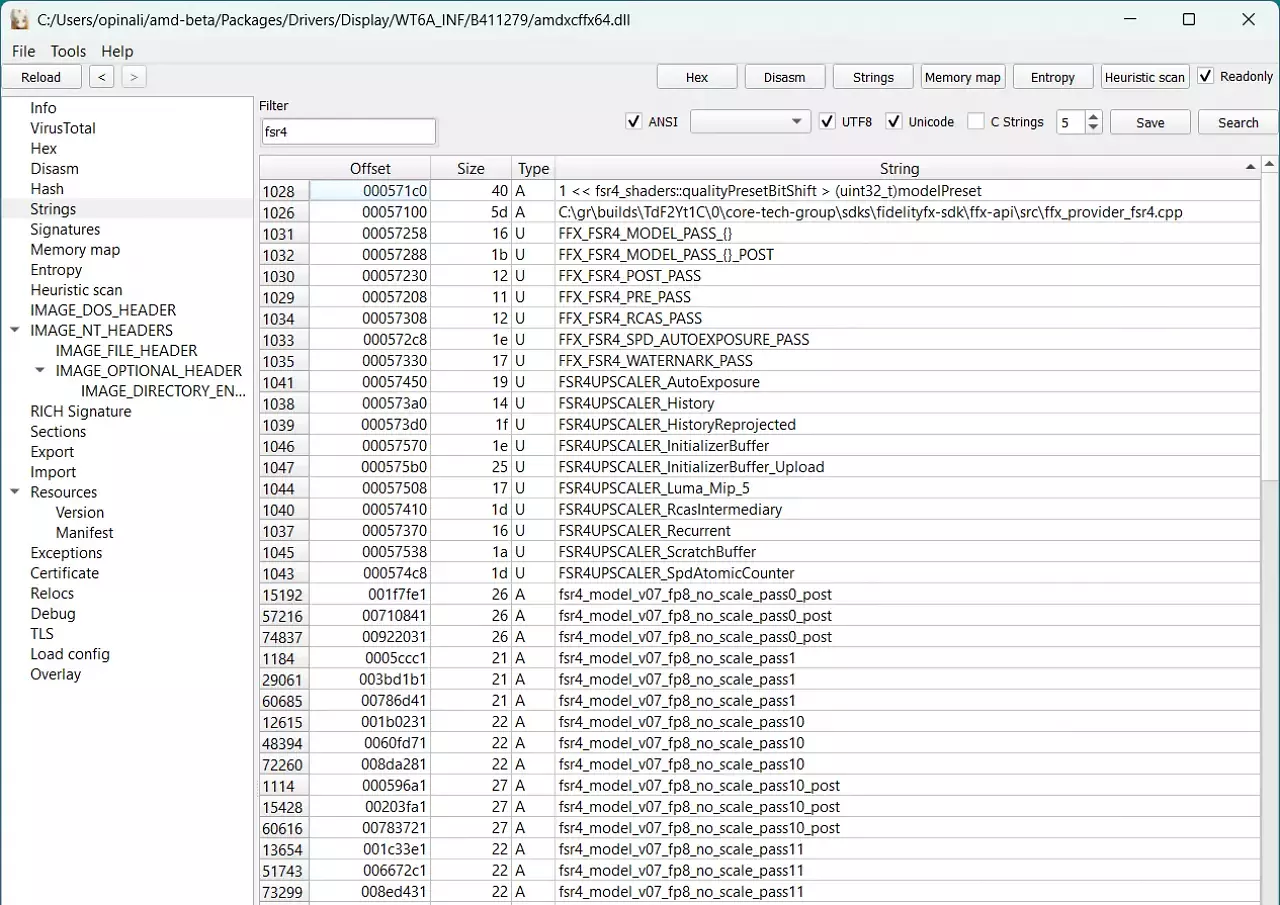
Task: Select IMAGE_FILE_HEADER in the sidebar tree
Action: [x=127, y=350]
